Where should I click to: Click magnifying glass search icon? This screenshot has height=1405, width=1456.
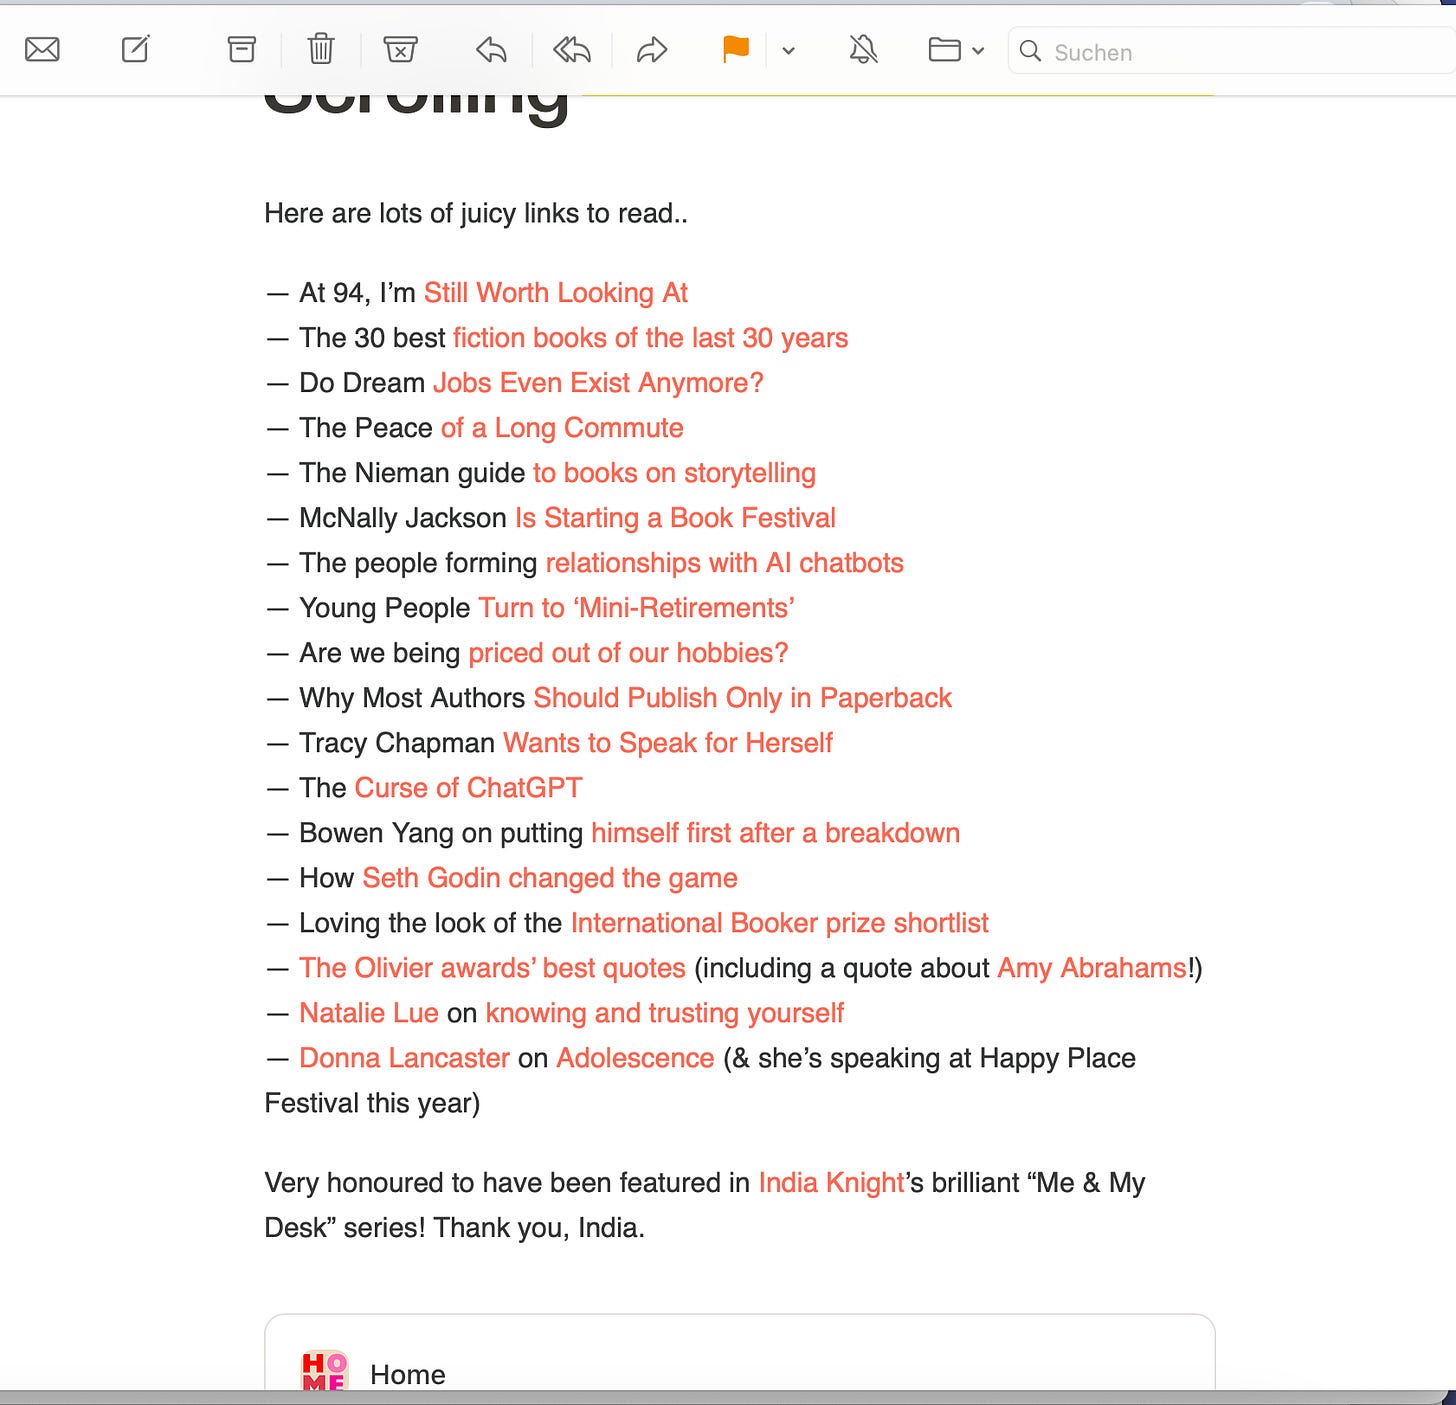click(1030, 51)
